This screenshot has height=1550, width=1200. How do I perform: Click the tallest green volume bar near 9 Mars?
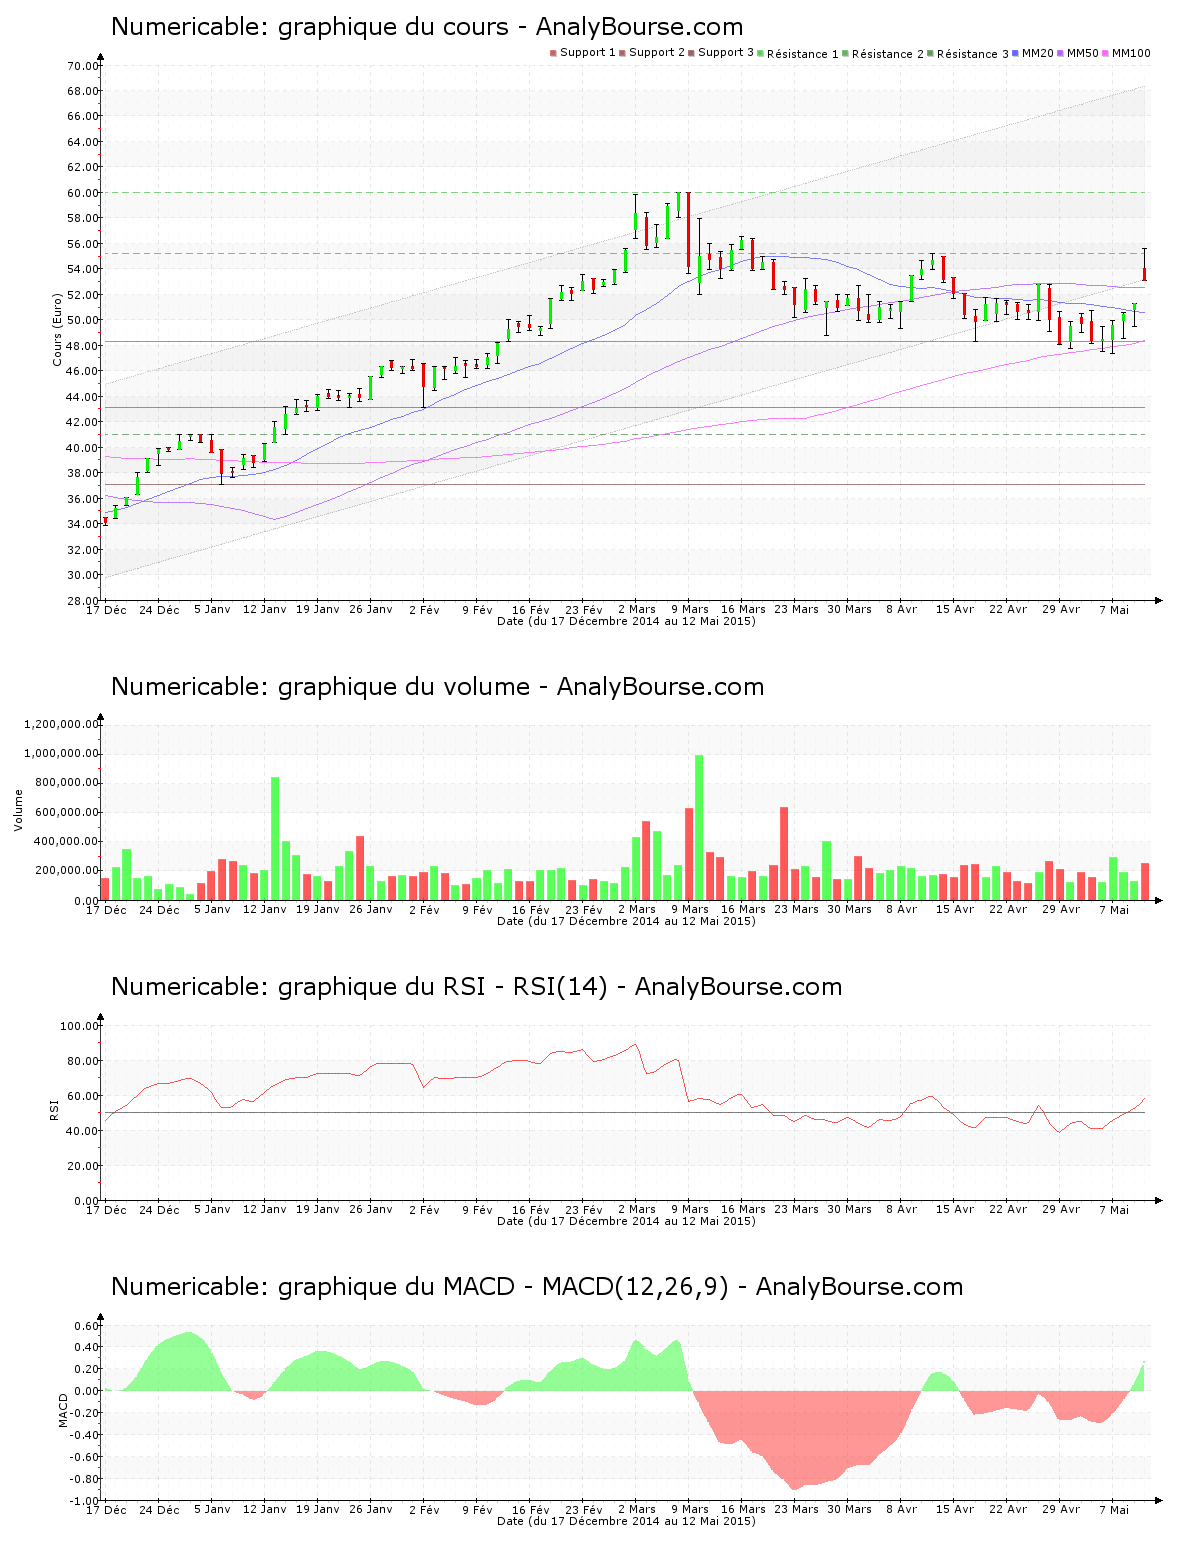pyautogui.click(x=699, y=828)
